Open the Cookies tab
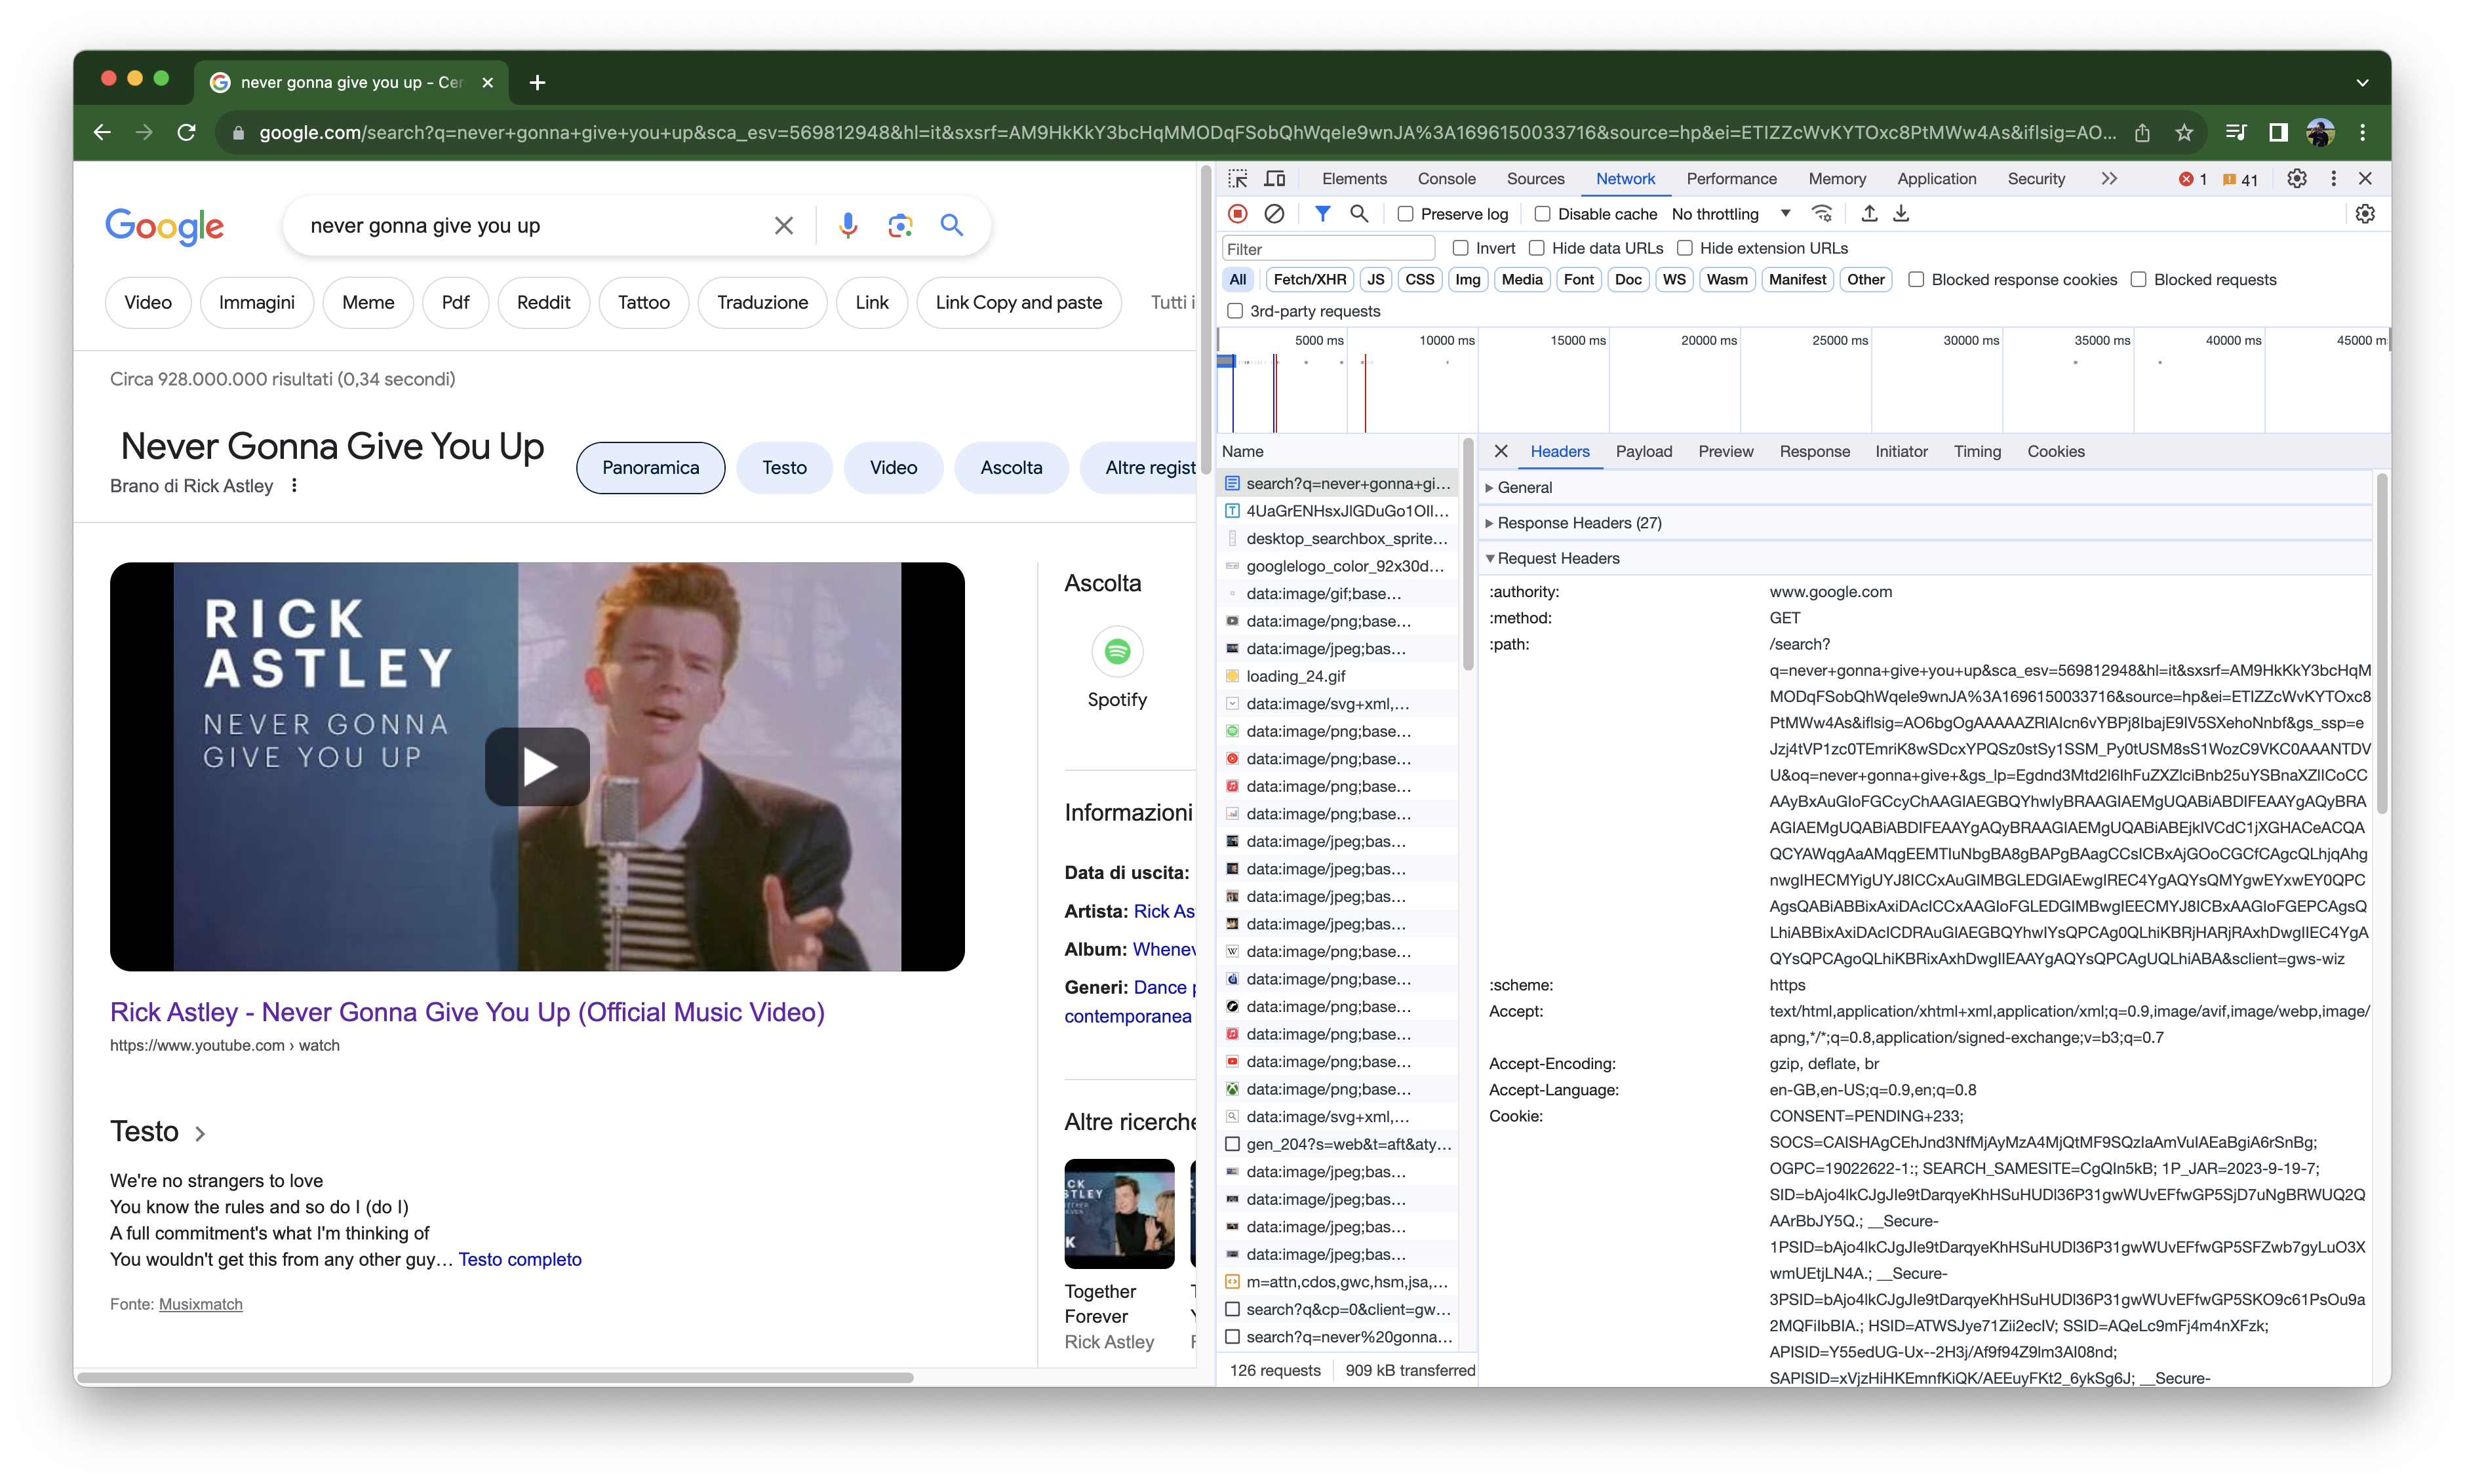The image size is (2465, 1484). 2055,452
